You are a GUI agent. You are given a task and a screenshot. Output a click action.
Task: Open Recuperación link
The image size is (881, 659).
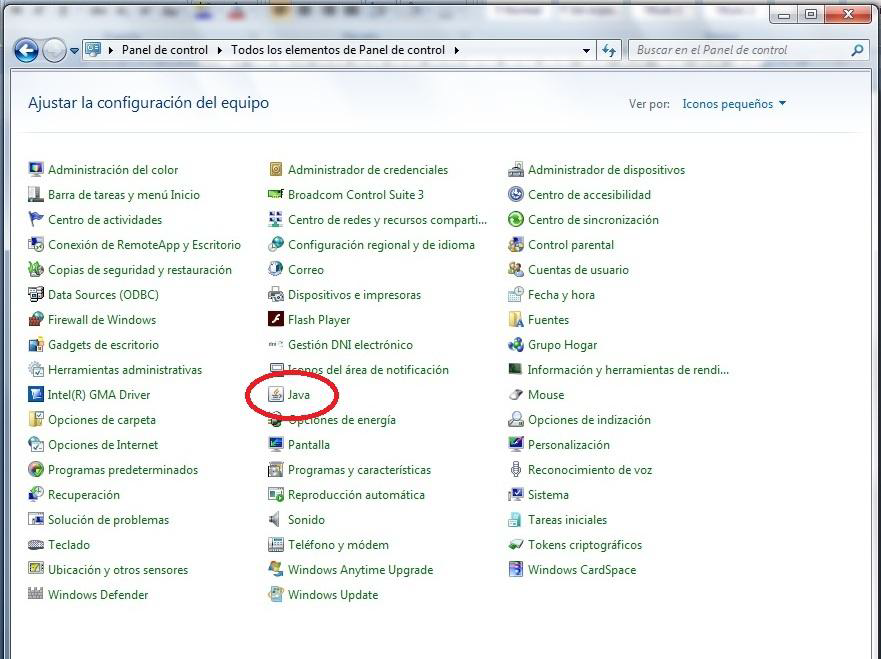coord(84,494)
